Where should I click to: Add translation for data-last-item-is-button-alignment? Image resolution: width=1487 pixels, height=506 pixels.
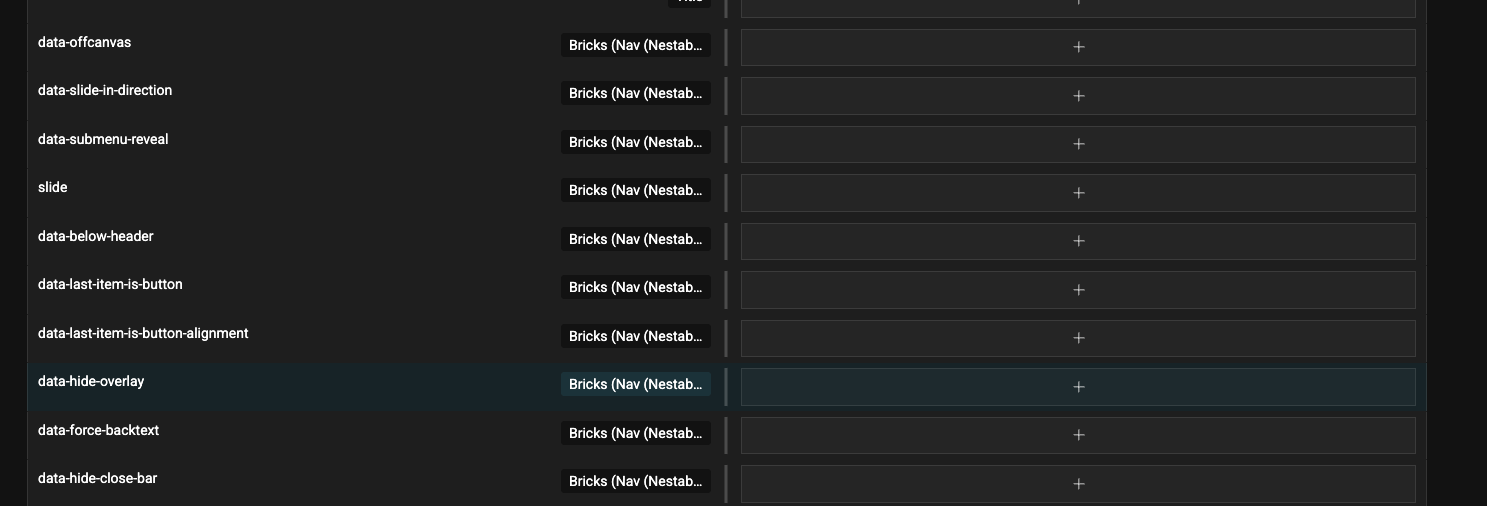tap(1078, 338)
